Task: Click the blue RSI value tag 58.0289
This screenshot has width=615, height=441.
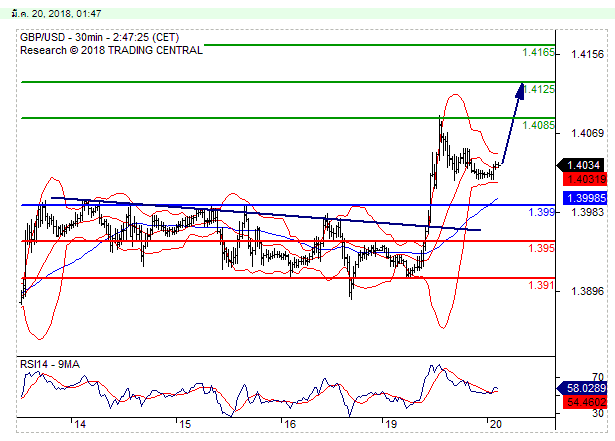Action: pyautogui.click(x=582, y=388)
